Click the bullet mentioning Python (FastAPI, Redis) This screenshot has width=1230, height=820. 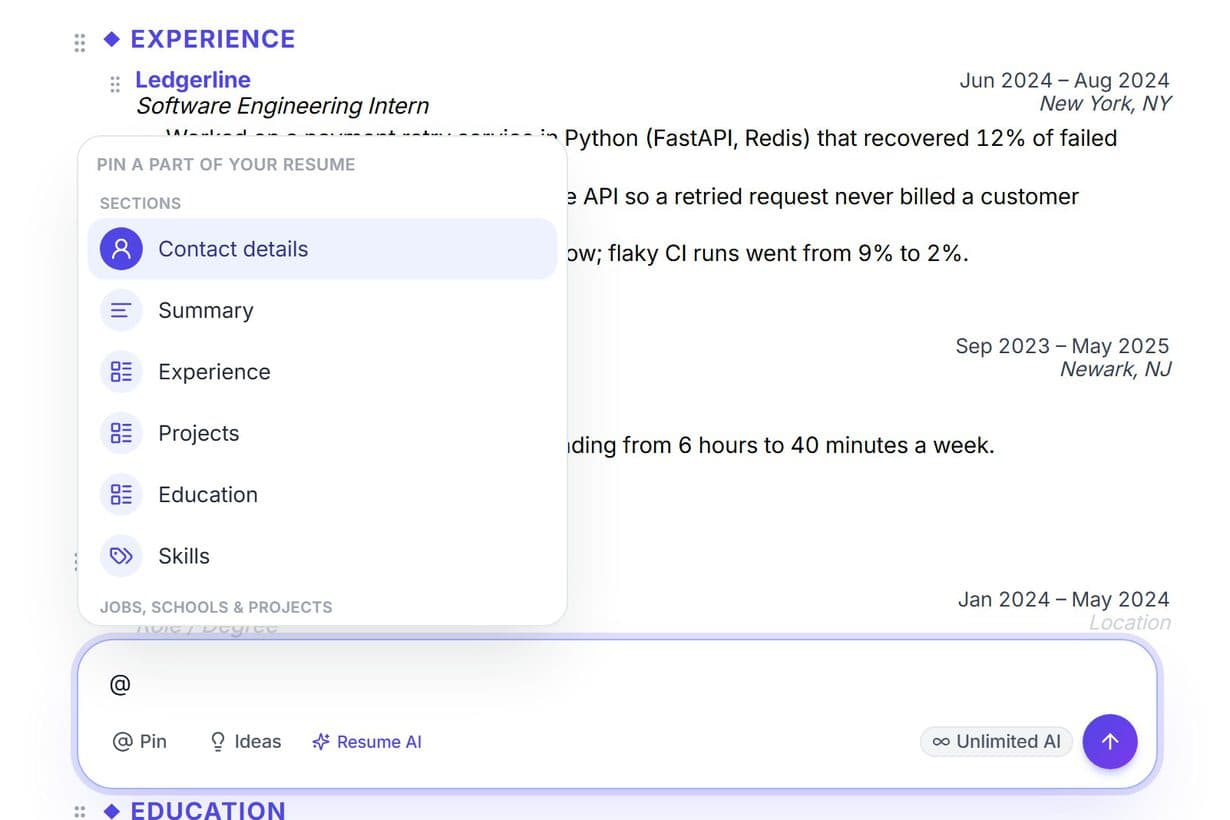point(841,138)
